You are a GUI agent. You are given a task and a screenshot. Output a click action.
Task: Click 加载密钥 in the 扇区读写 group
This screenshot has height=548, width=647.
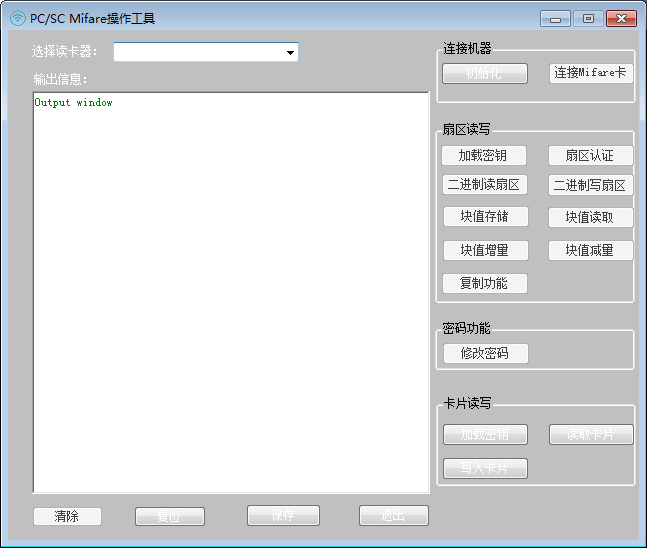click(484, 156)
